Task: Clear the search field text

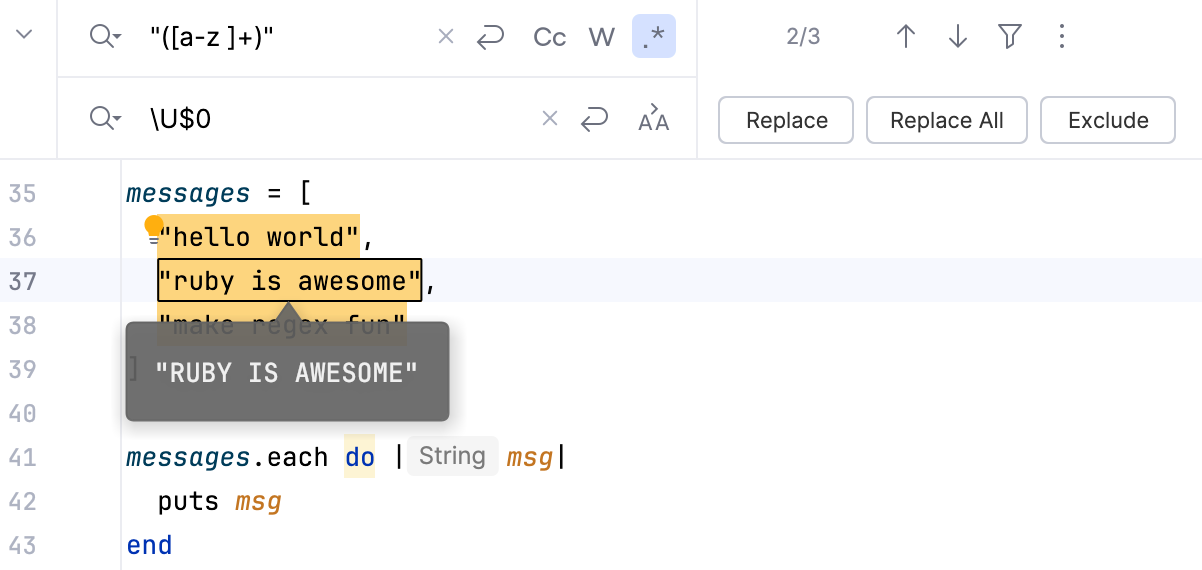Action: 446,37
